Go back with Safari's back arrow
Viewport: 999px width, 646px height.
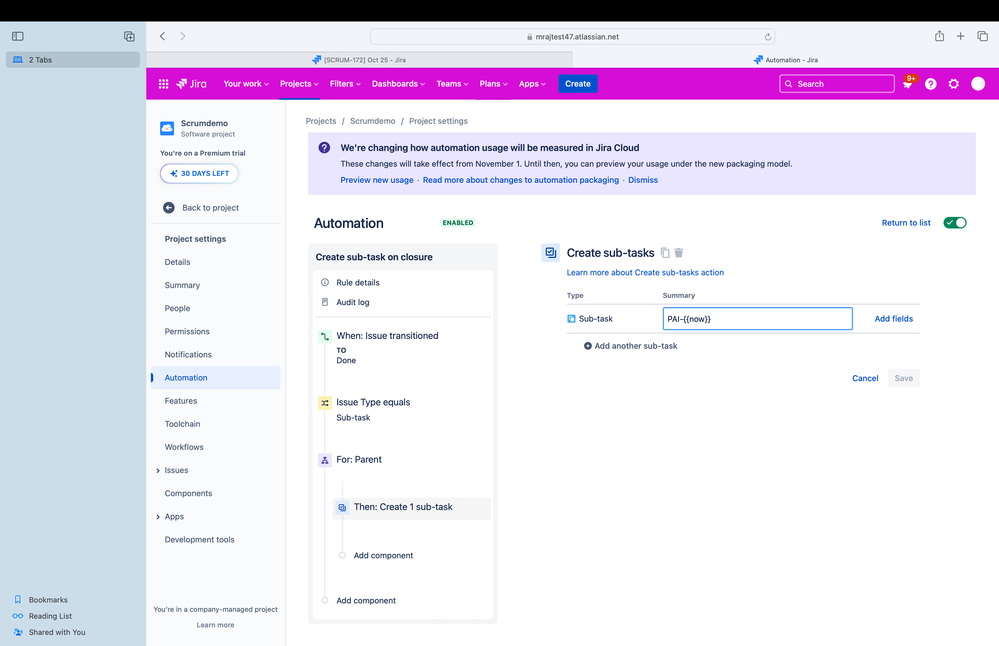point(162,36)
